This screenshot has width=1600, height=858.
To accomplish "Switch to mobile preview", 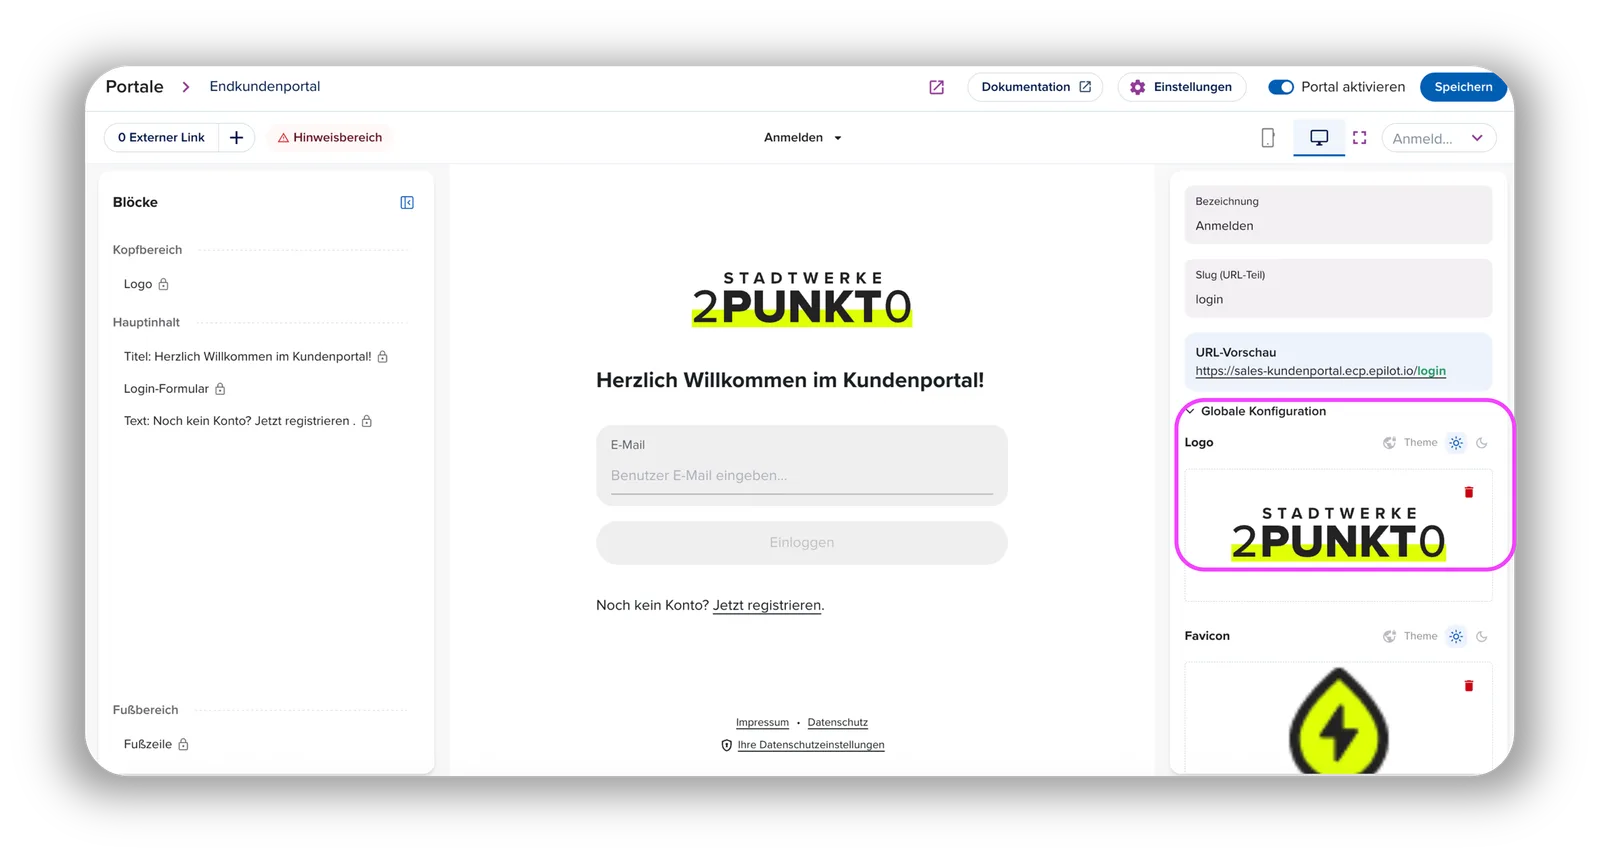I will click(1268, 138).
